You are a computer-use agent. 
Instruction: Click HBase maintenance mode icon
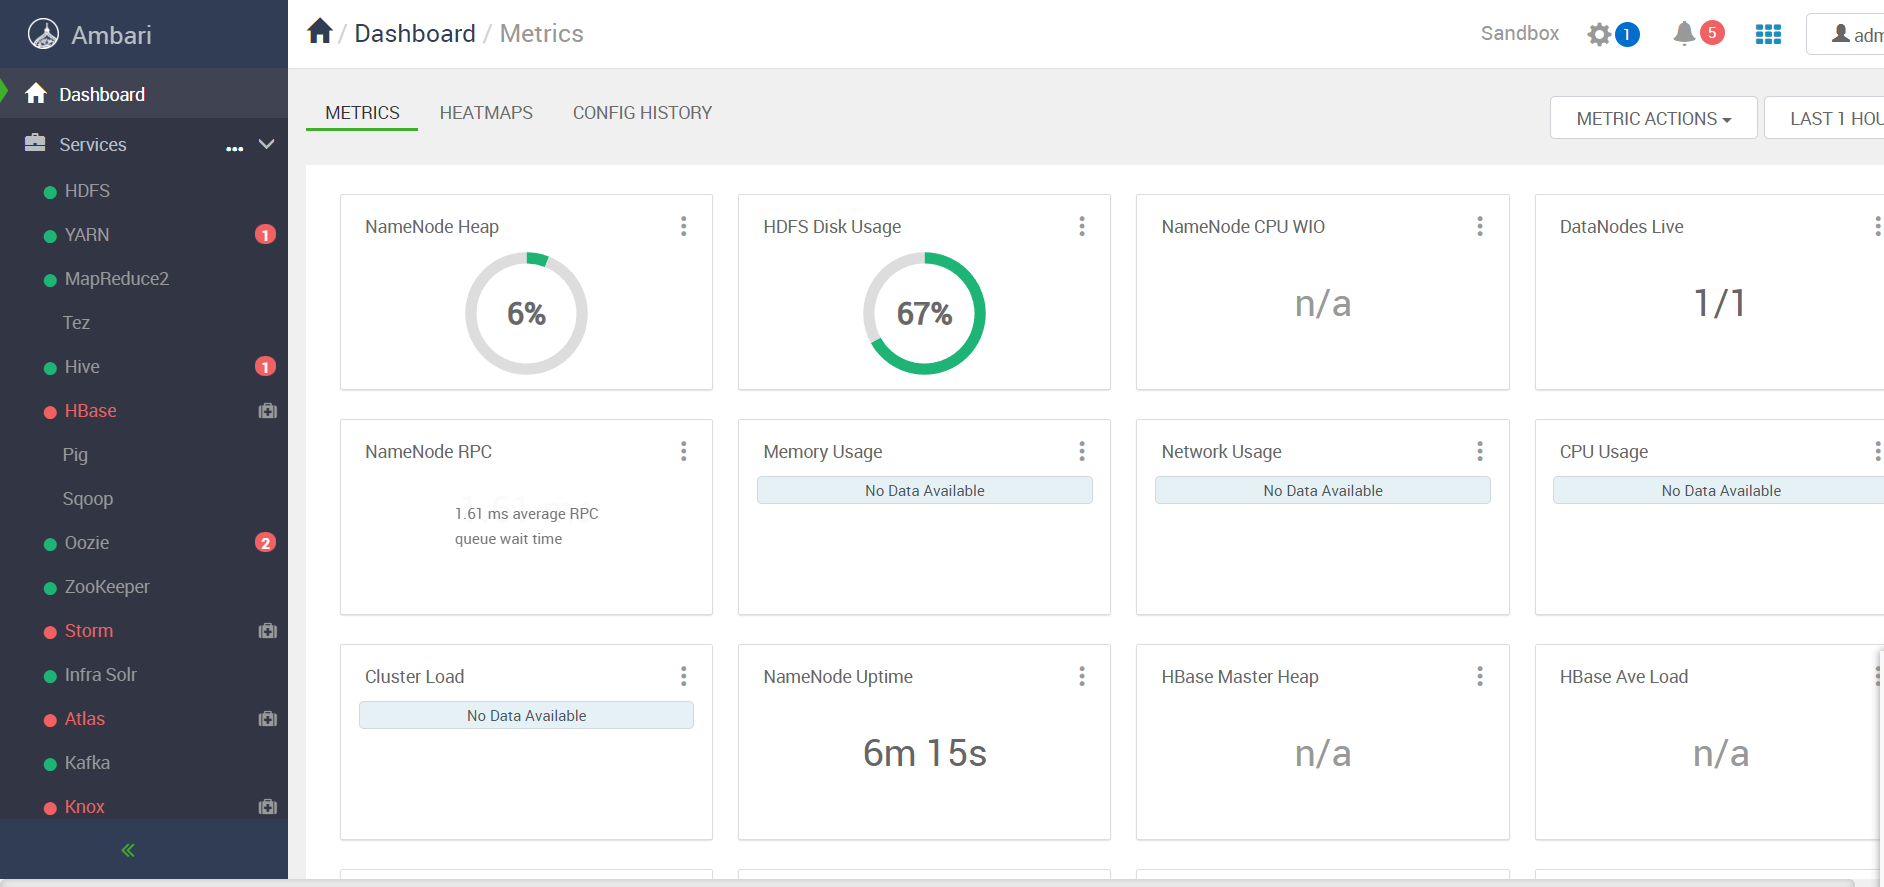tap(267, 411)
